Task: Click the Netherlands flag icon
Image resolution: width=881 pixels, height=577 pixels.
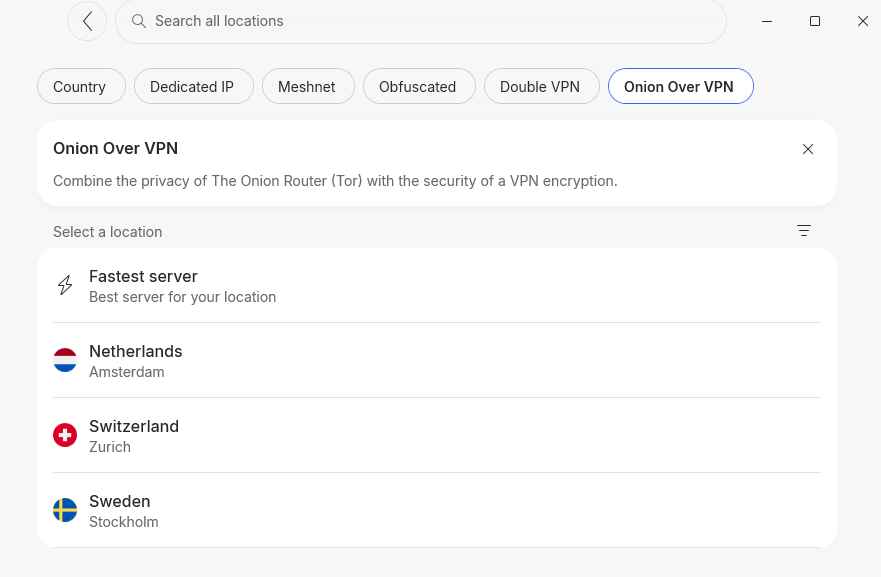Action: [65, 360]
